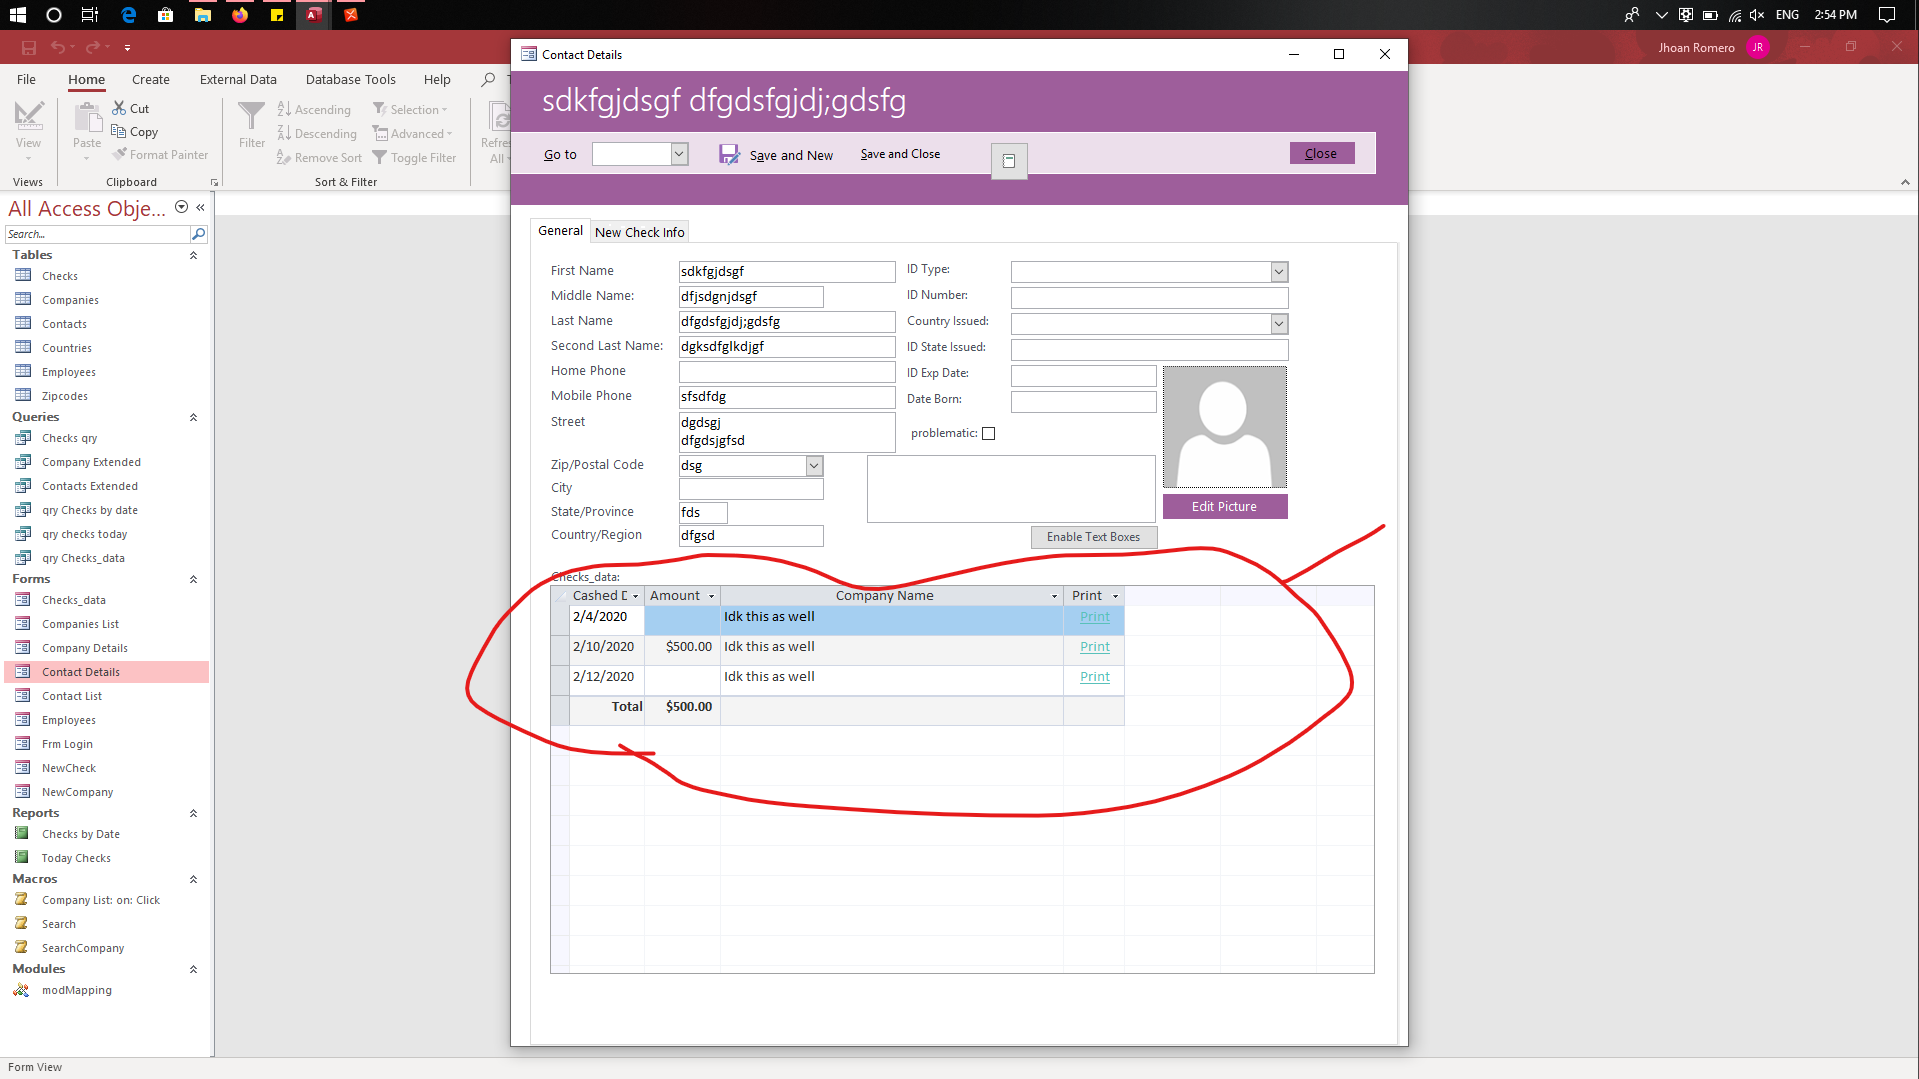Click the Windows Start button
1919x1079 pixels.
pos(17,15)
